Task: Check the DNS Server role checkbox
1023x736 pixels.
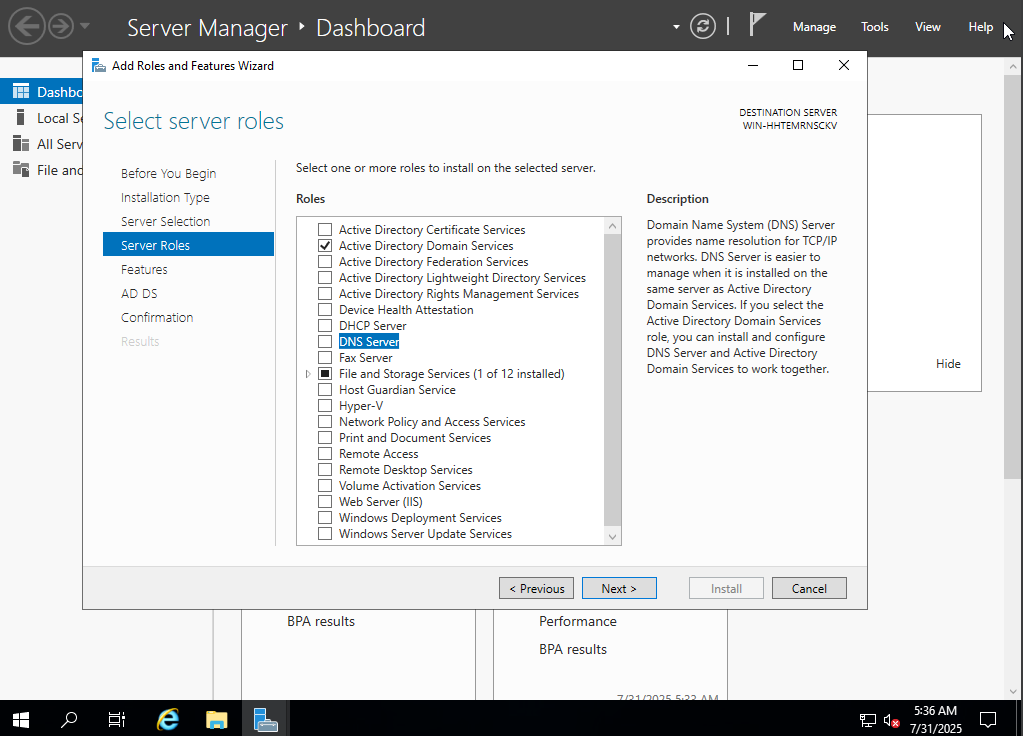Action: point(325,342)
